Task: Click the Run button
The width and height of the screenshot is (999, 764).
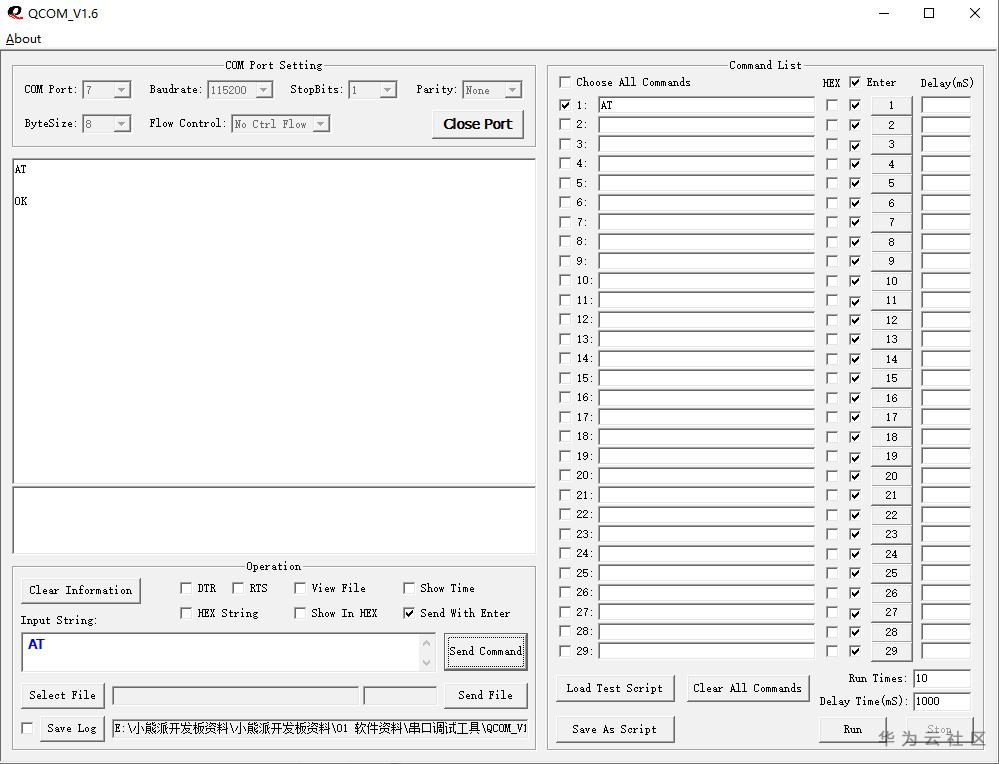Action: [852, 730]
